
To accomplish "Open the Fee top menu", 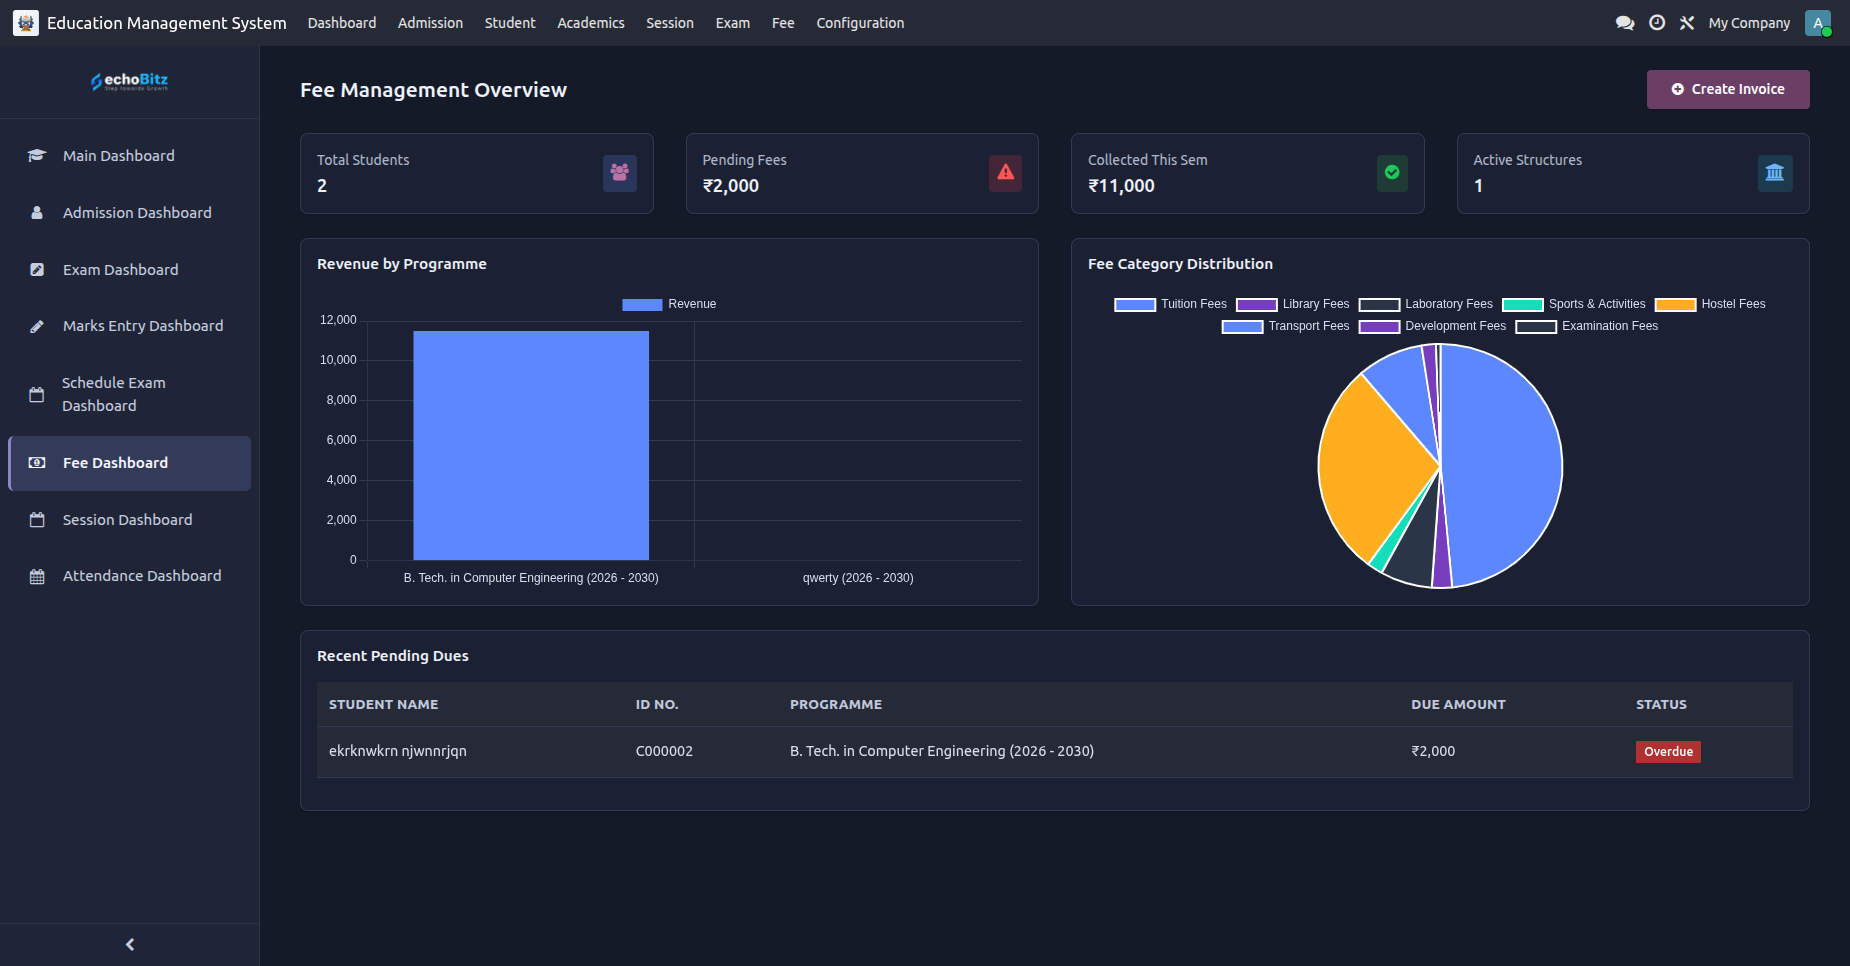I will 783,23.
